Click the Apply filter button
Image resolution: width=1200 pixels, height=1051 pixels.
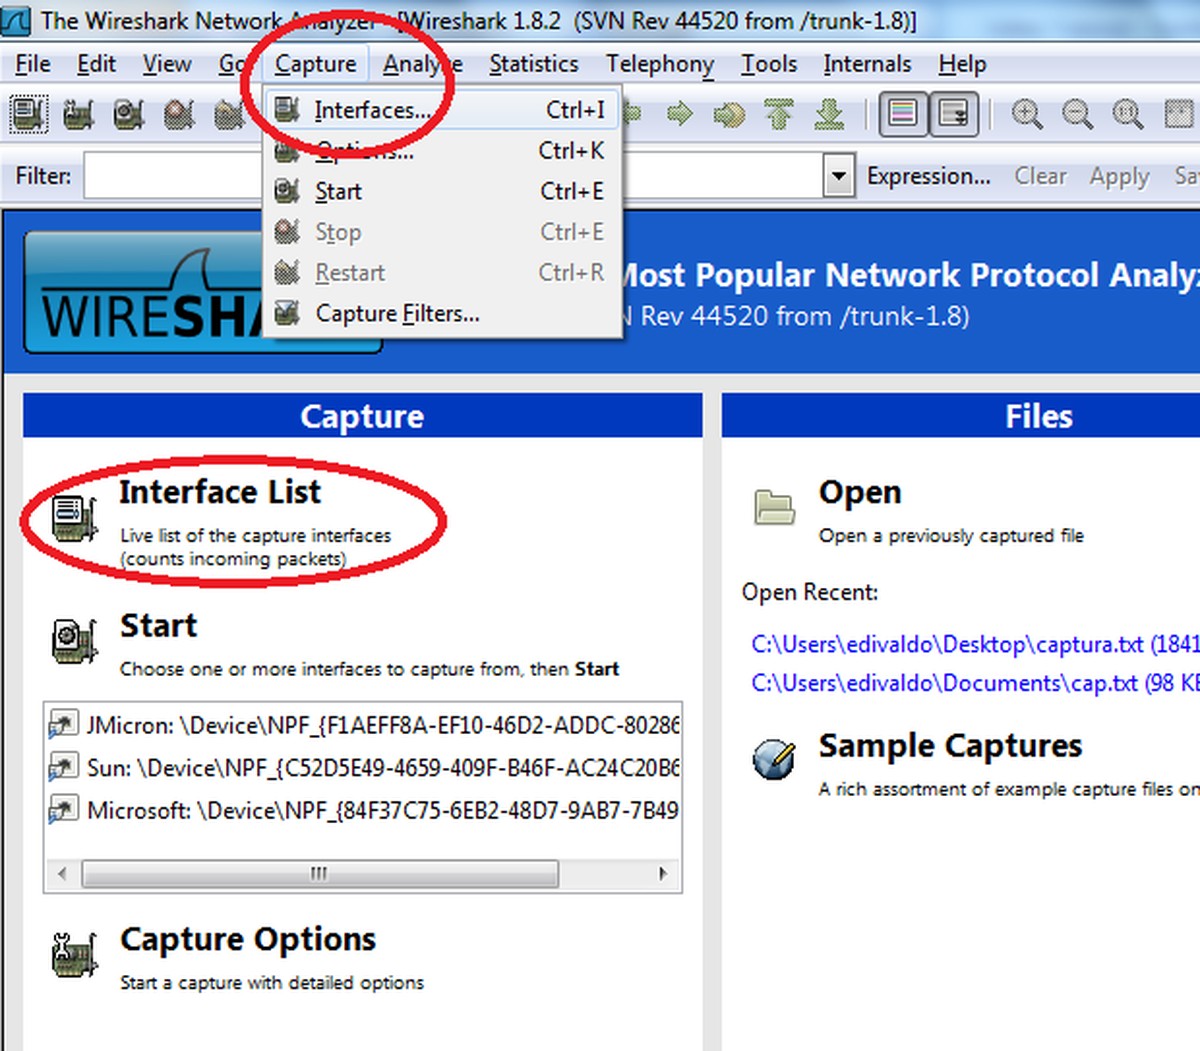[1119, 176]
